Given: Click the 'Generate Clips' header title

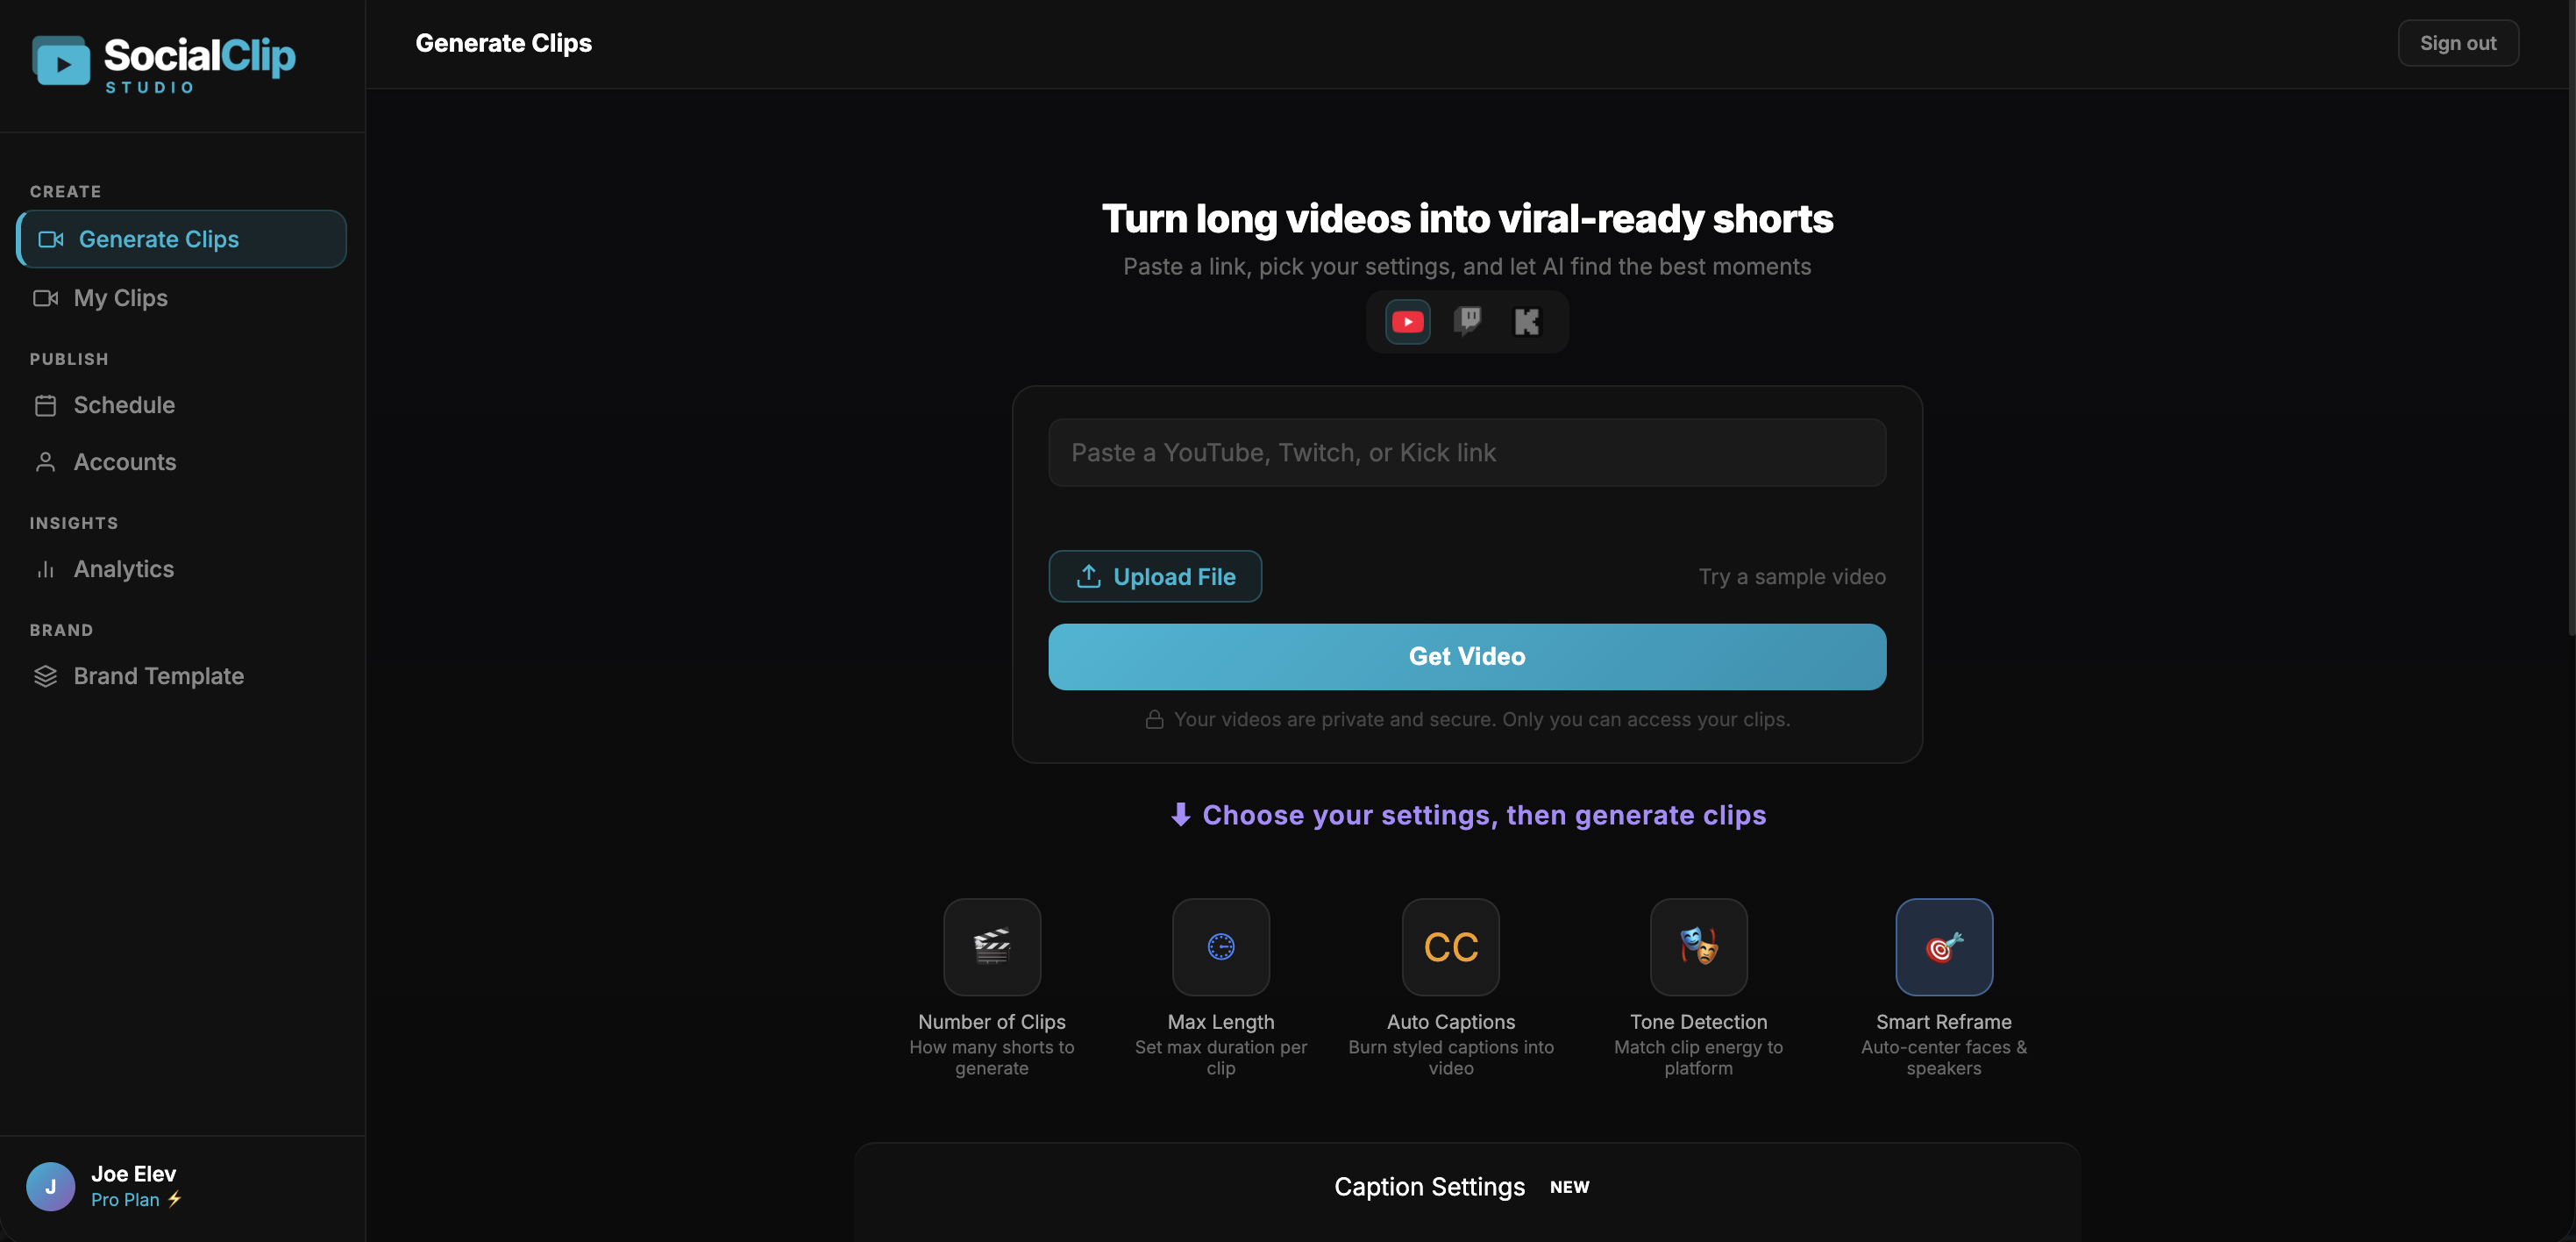Looking at the screenshot, I should click(504, 43).
